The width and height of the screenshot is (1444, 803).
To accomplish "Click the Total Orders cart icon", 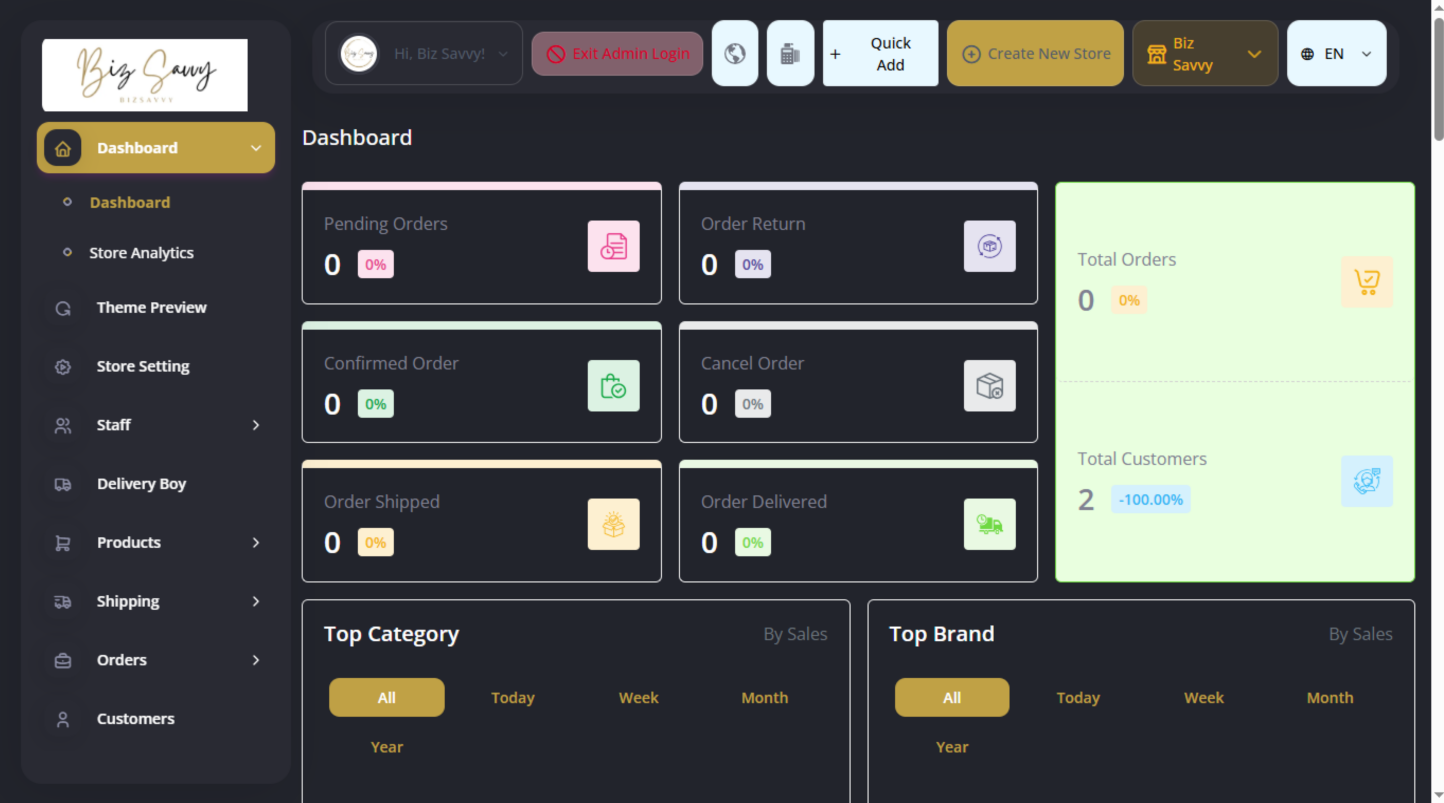I will pyautogui.click(x=1366, y=282).
